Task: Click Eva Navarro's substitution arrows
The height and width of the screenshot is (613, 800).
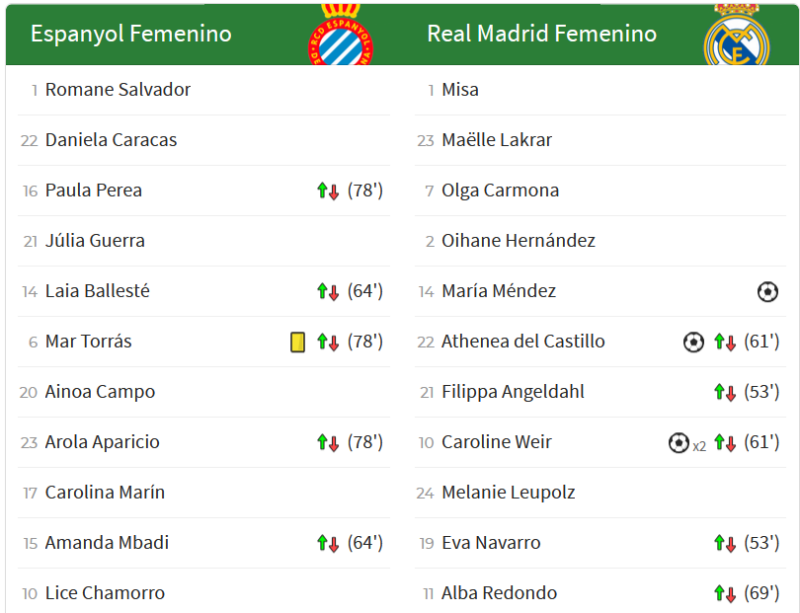Action: point(725,543)
